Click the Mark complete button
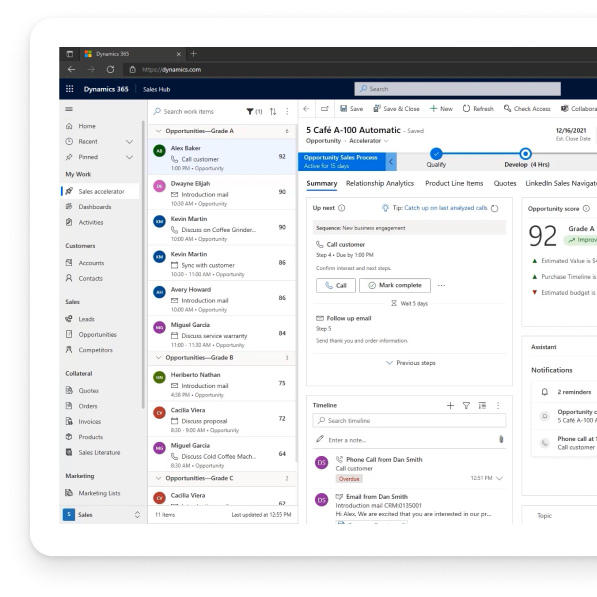Viewport: 597px width, 597px height. tap(395, 285)
